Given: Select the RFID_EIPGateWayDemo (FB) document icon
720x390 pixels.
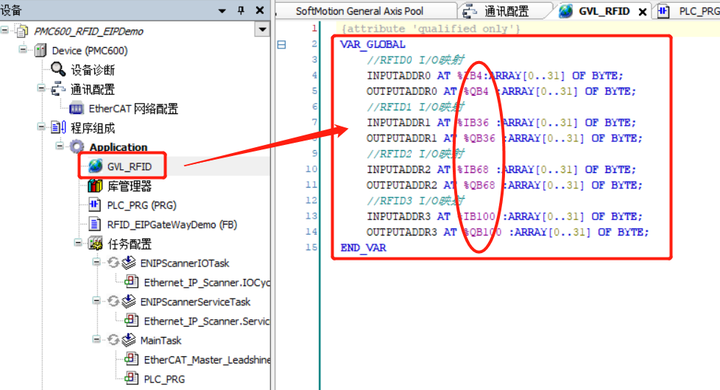Looking at the screenshot, I should tap(95, 224).
